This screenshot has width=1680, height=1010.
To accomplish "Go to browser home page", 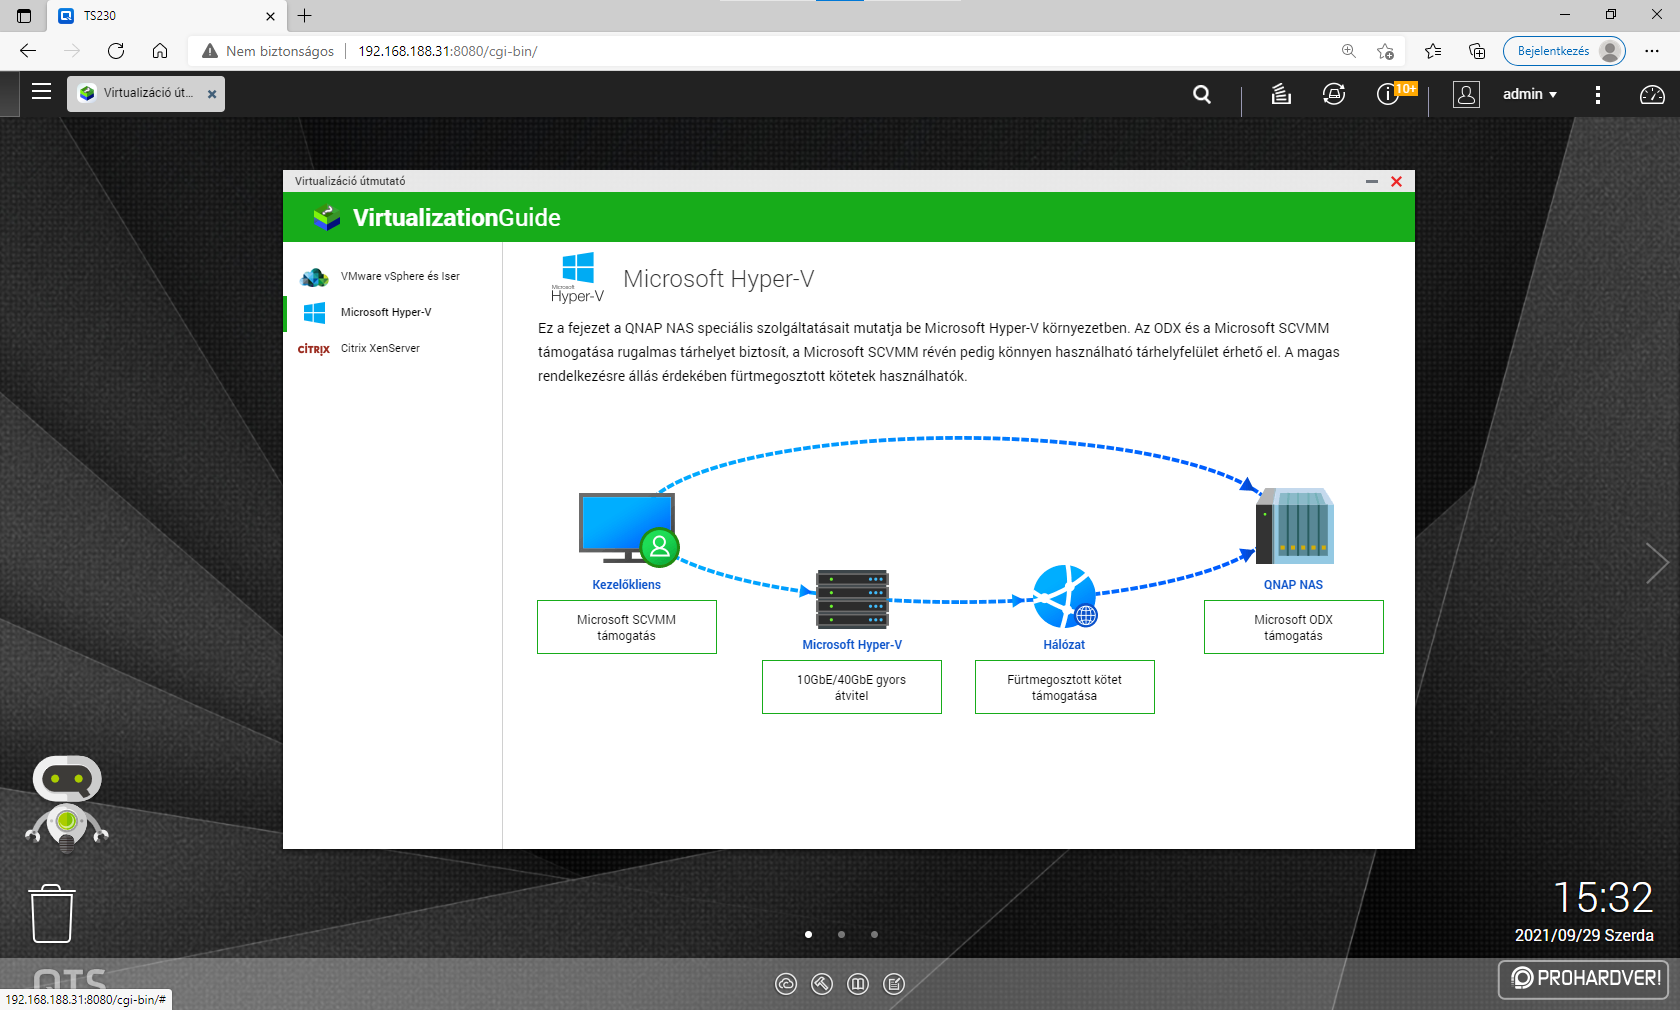I will click(x=160, y=51).
